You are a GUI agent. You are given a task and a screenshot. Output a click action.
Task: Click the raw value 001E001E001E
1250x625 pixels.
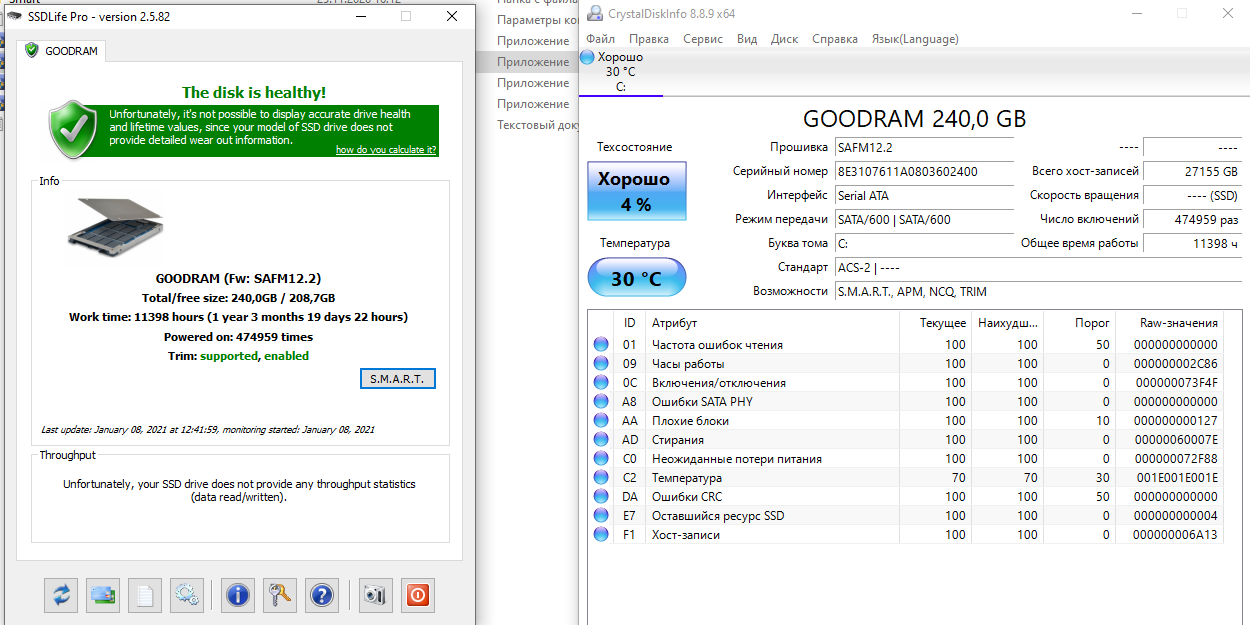[x=1176, y=478]
